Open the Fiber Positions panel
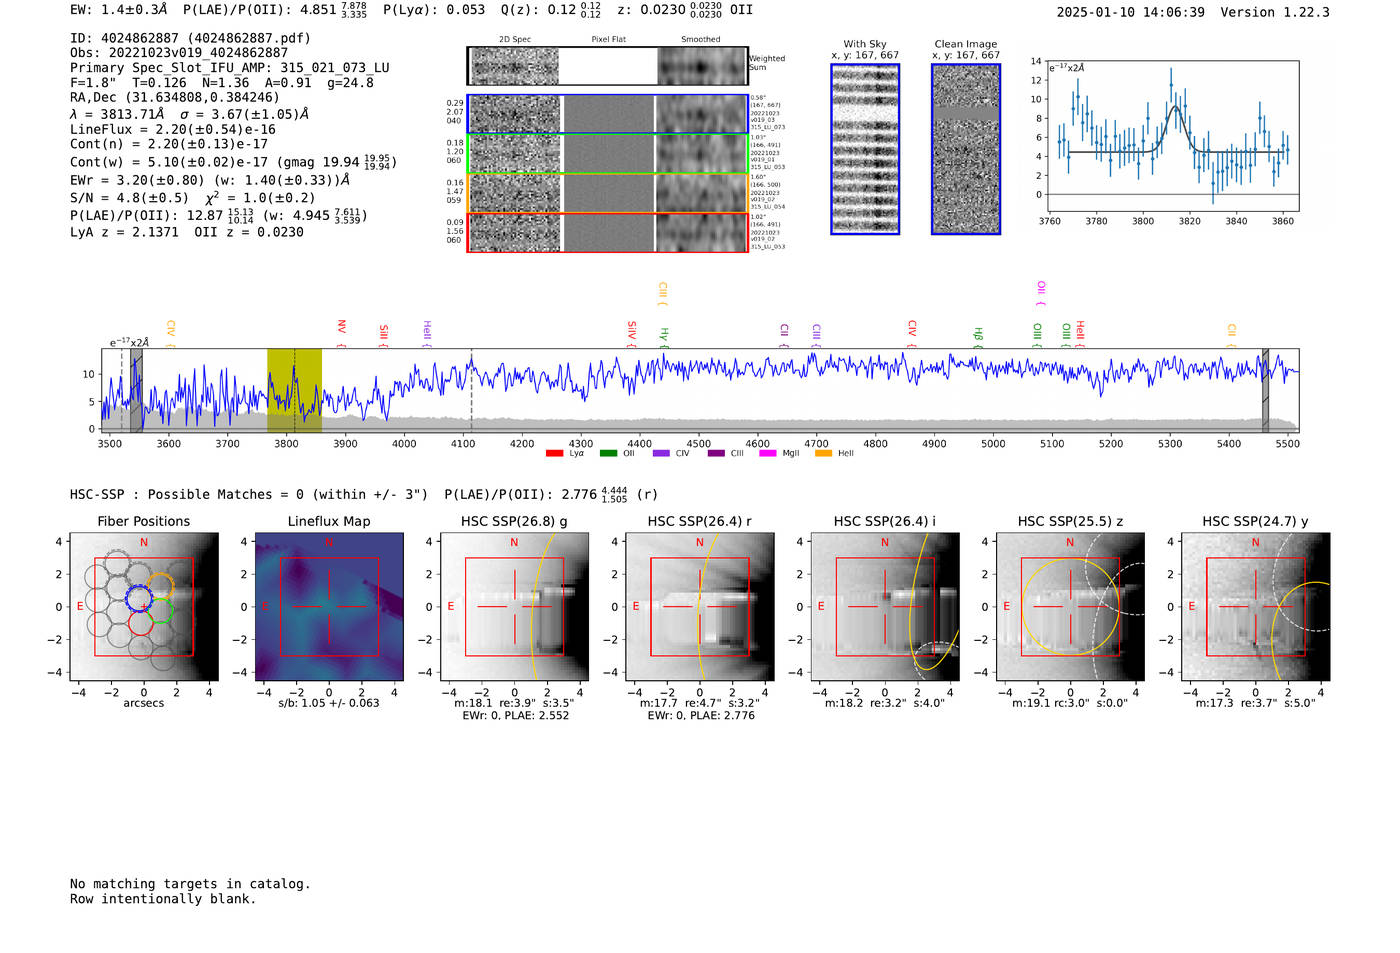The width and height of the screenshot is (1400, 953). (144, 606)
